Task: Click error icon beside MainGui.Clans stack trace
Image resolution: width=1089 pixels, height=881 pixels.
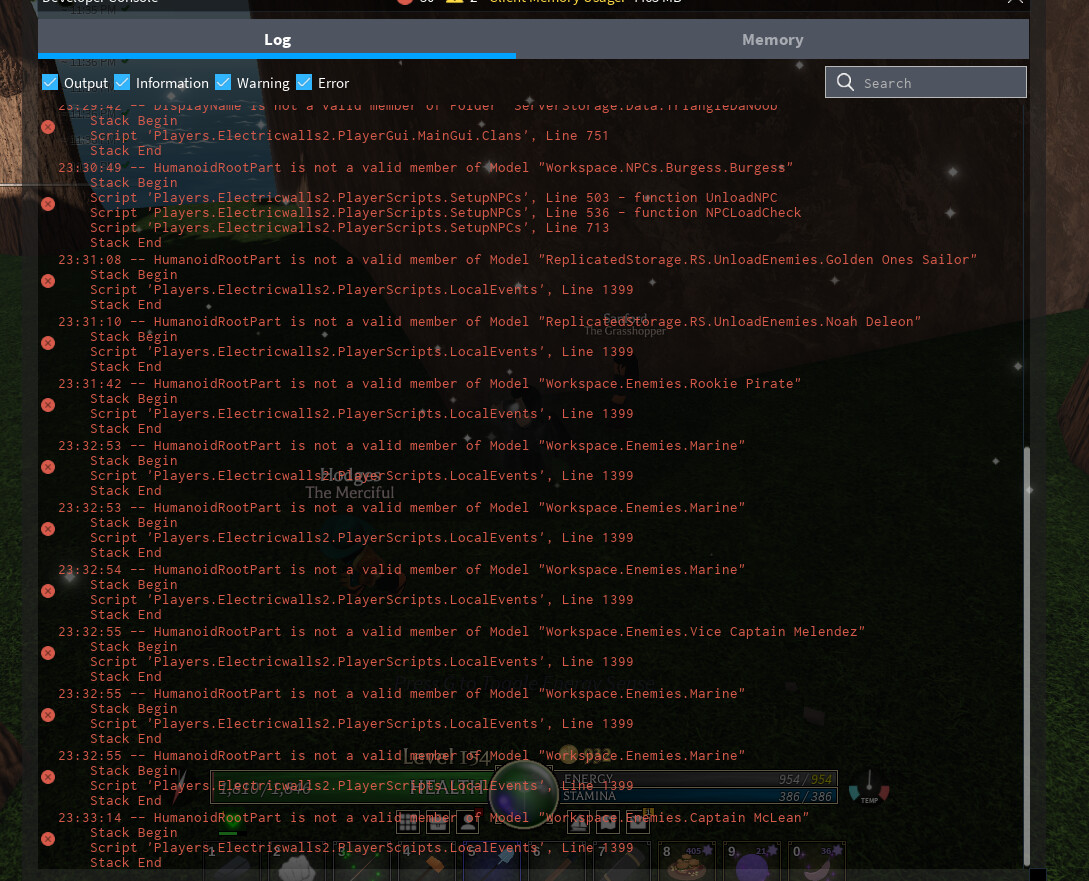Action: (47, 127)
